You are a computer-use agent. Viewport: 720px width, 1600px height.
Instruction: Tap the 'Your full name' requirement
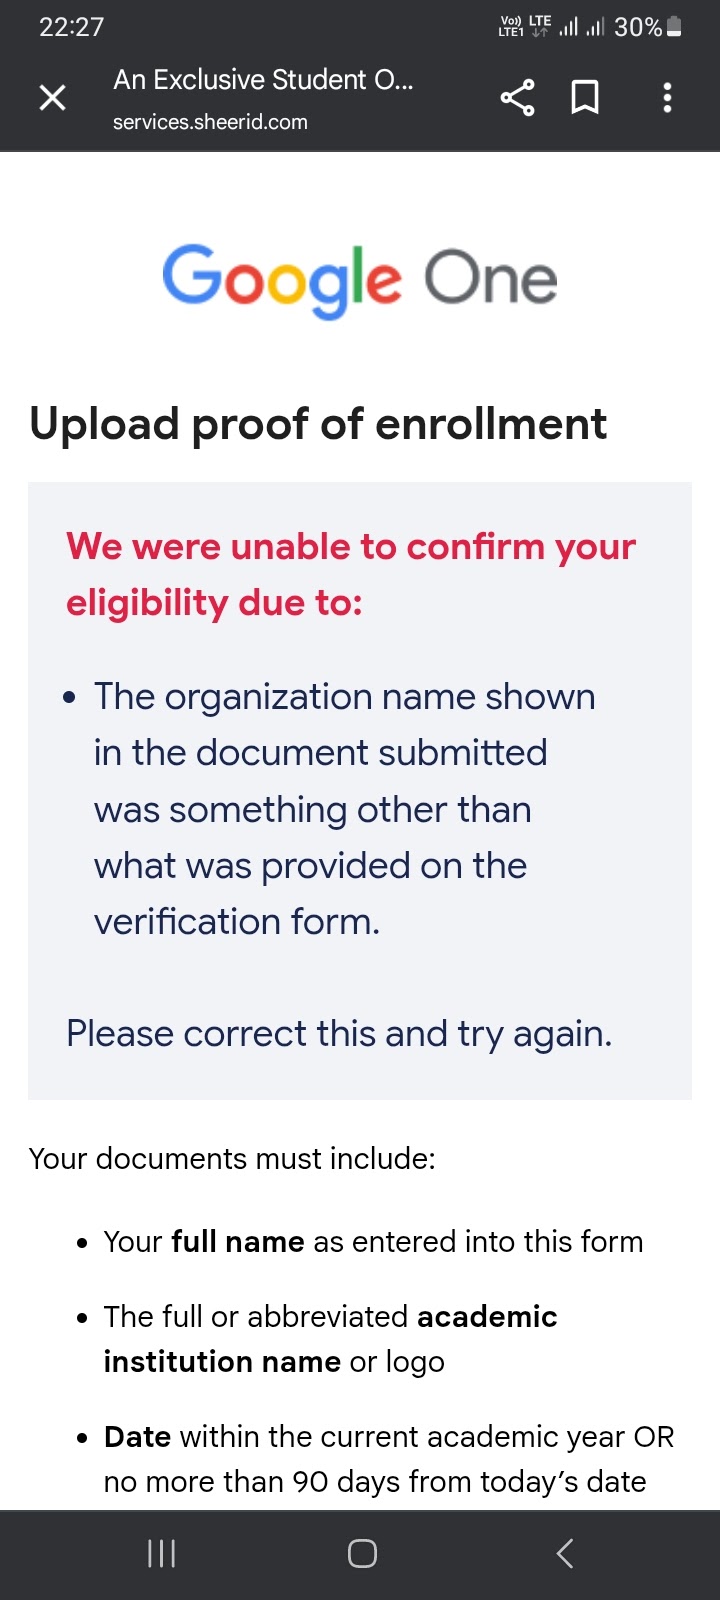coord(373,1241)
